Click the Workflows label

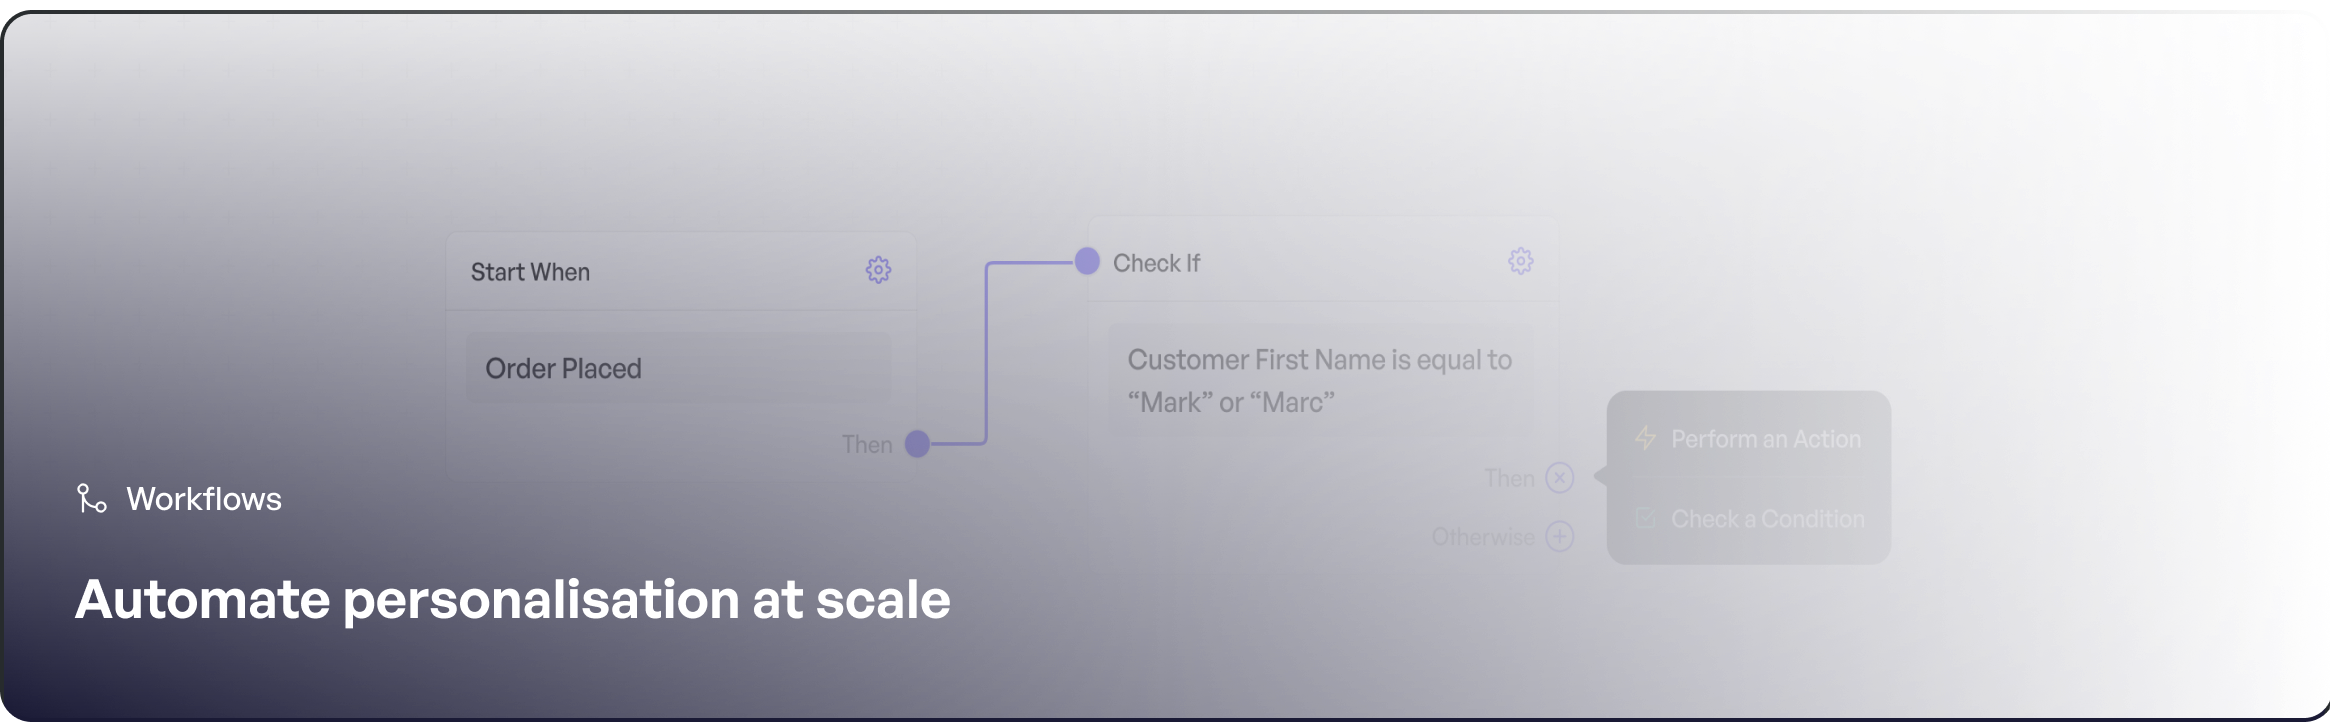click(203, 498)
